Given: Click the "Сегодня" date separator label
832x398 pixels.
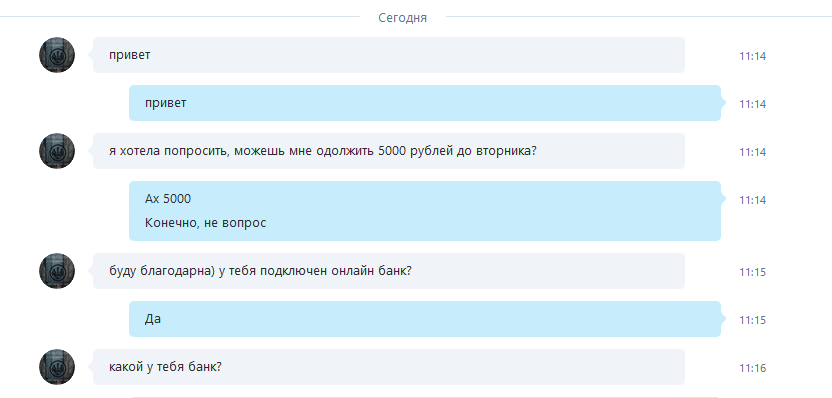Looking at the screenshot, I should [402, 18].
